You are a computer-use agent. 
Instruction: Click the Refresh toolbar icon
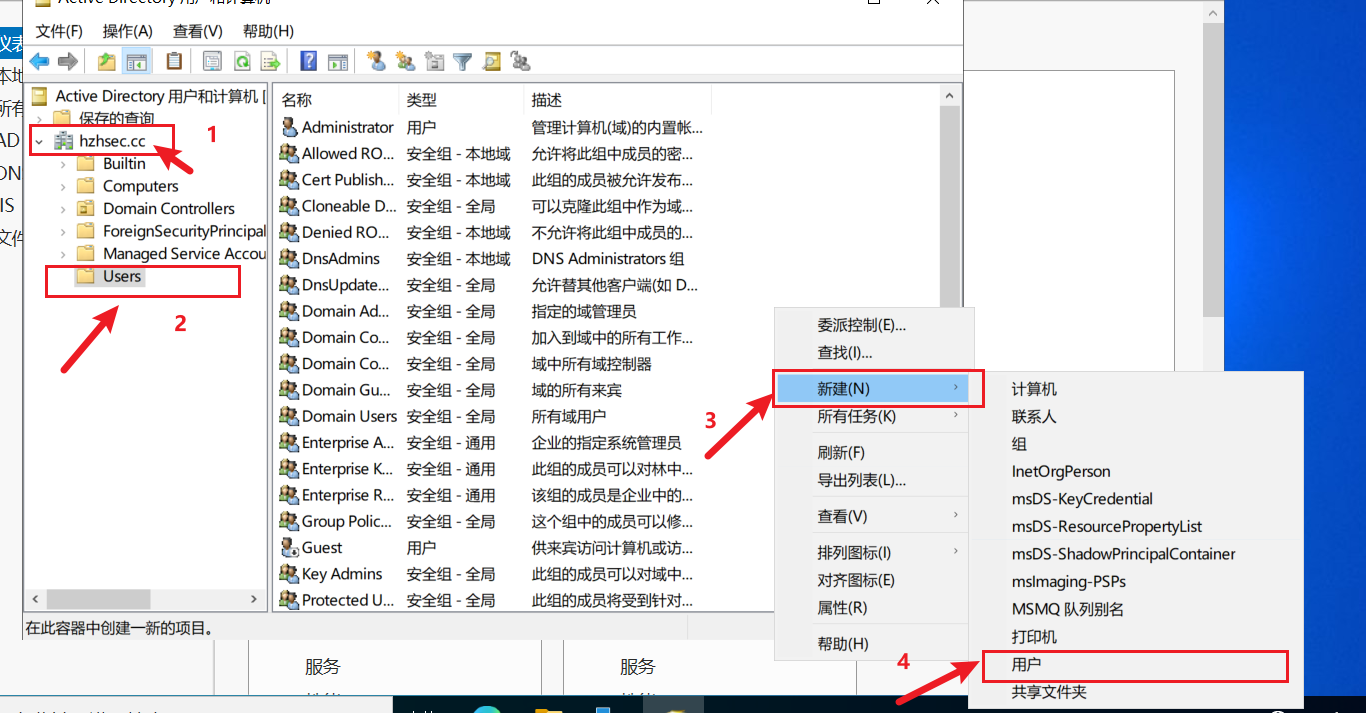click(241, 62)
